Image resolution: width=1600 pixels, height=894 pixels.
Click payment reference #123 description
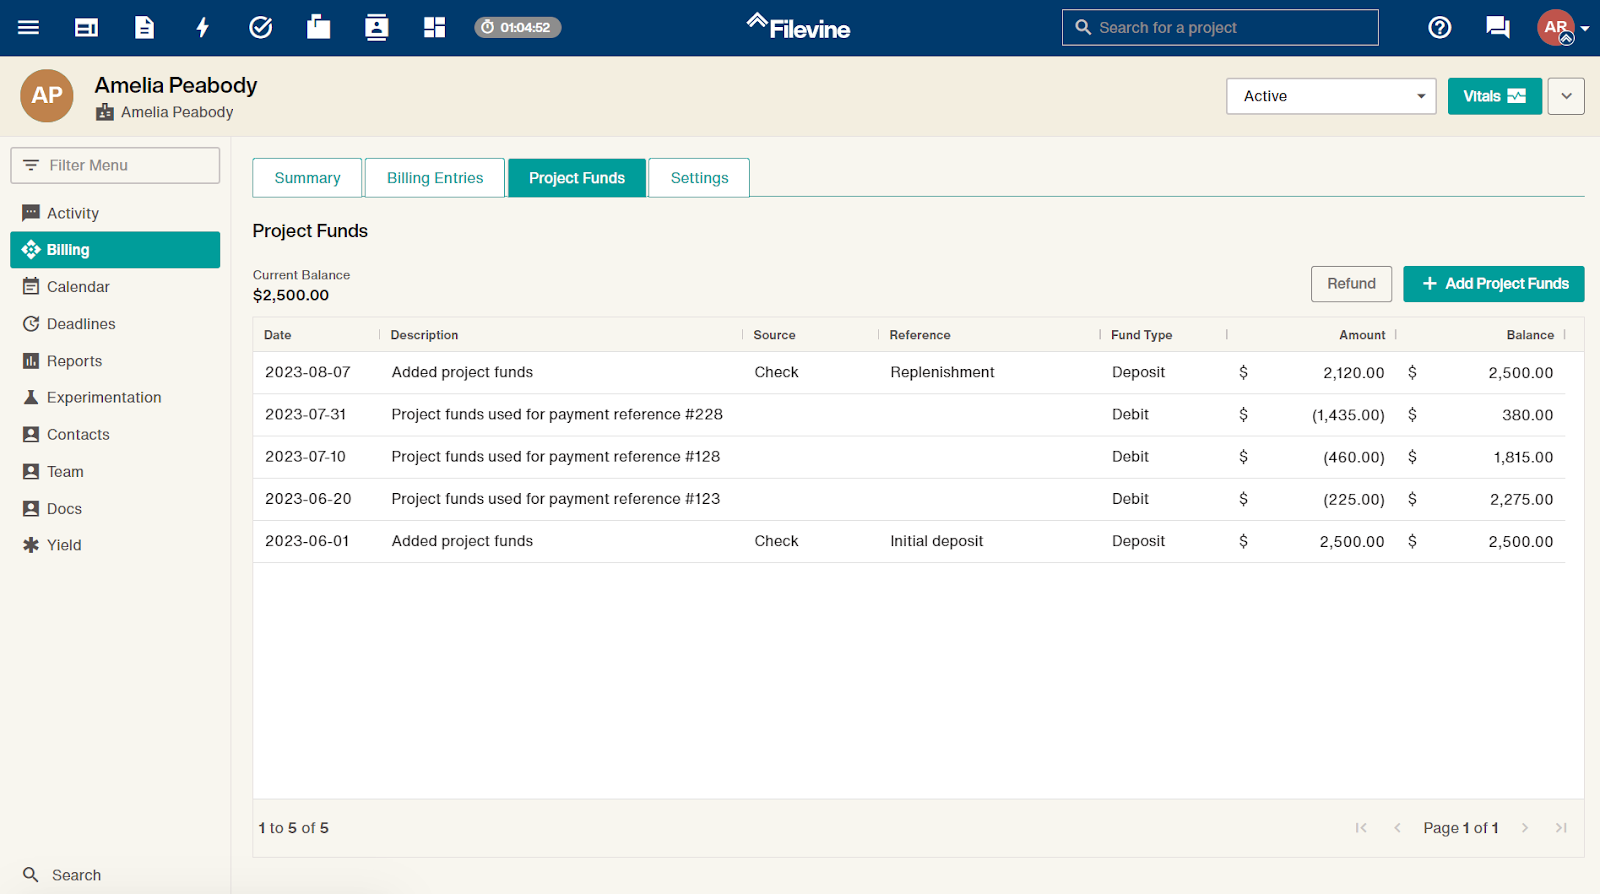[556, 498]
